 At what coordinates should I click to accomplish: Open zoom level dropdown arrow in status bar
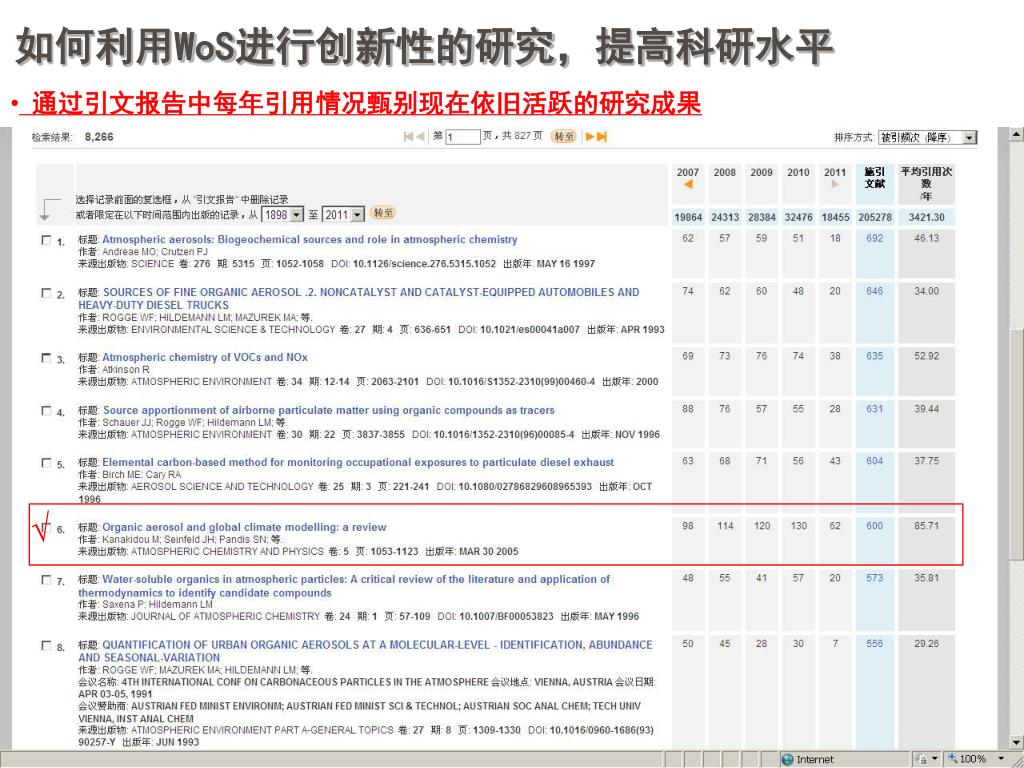(x=1001, y=759)
